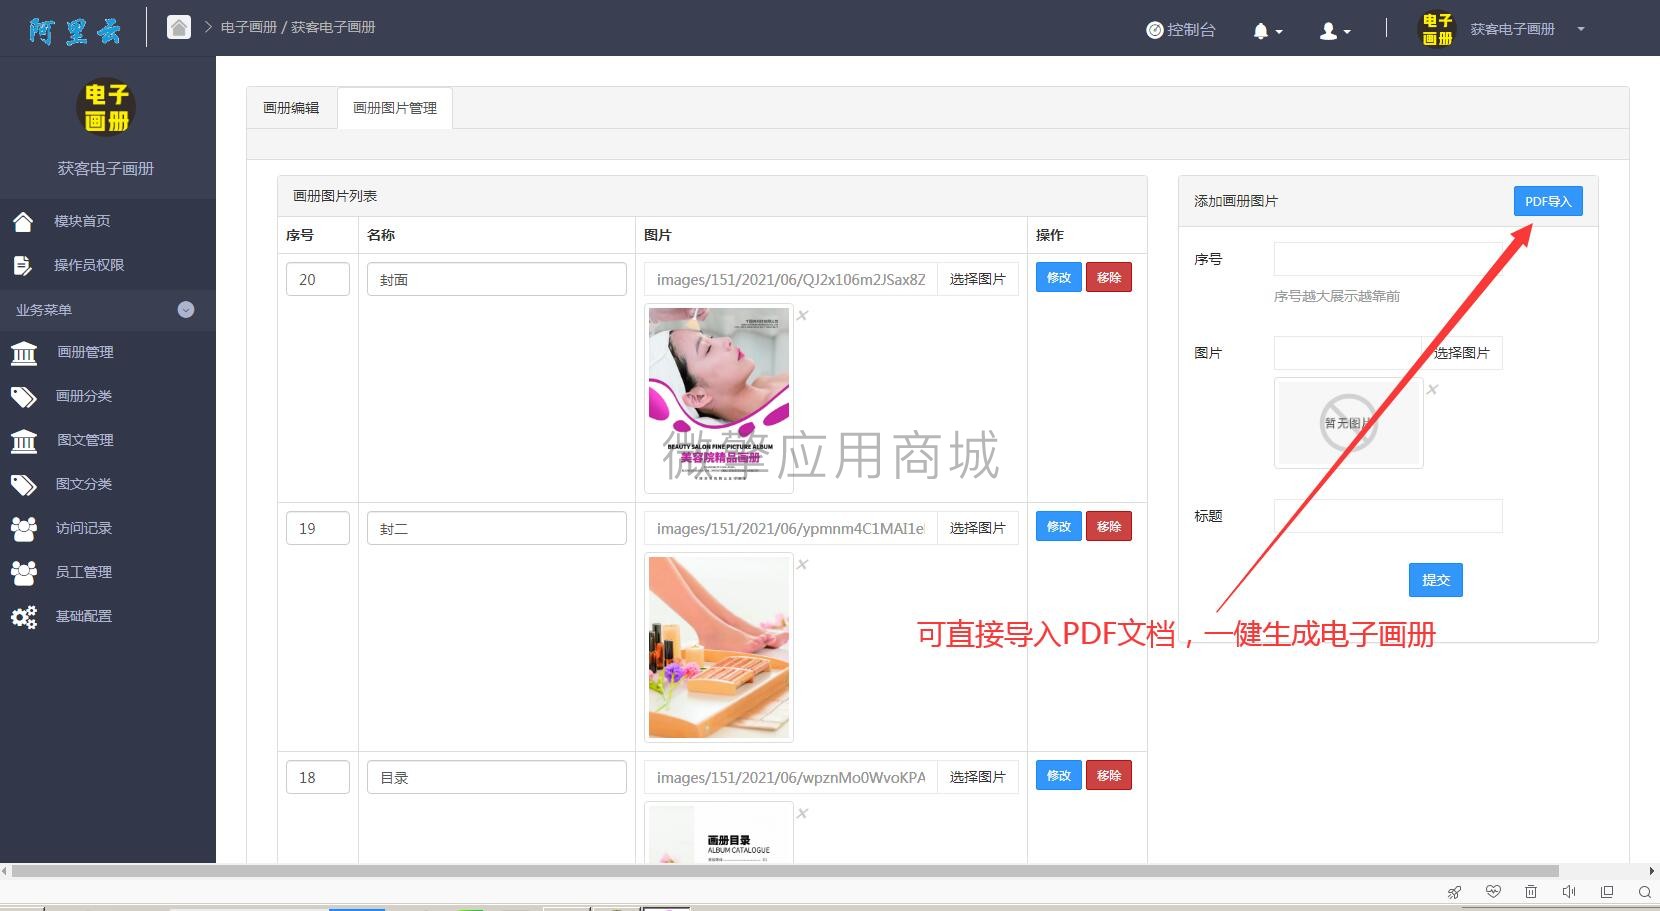1660x911 pixels.
Task: Open 访问记录 from the sidebar
Action: 84,528
